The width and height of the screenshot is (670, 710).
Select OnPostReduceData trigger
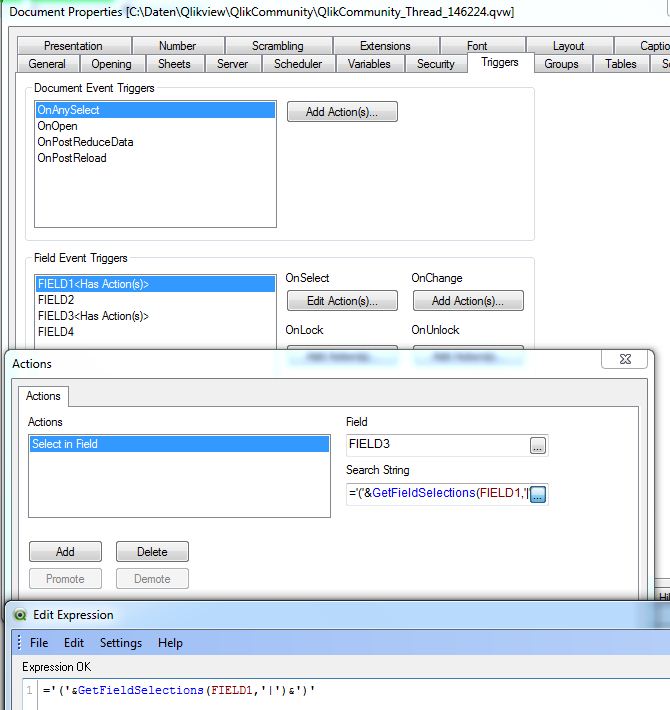coord(155,142)
